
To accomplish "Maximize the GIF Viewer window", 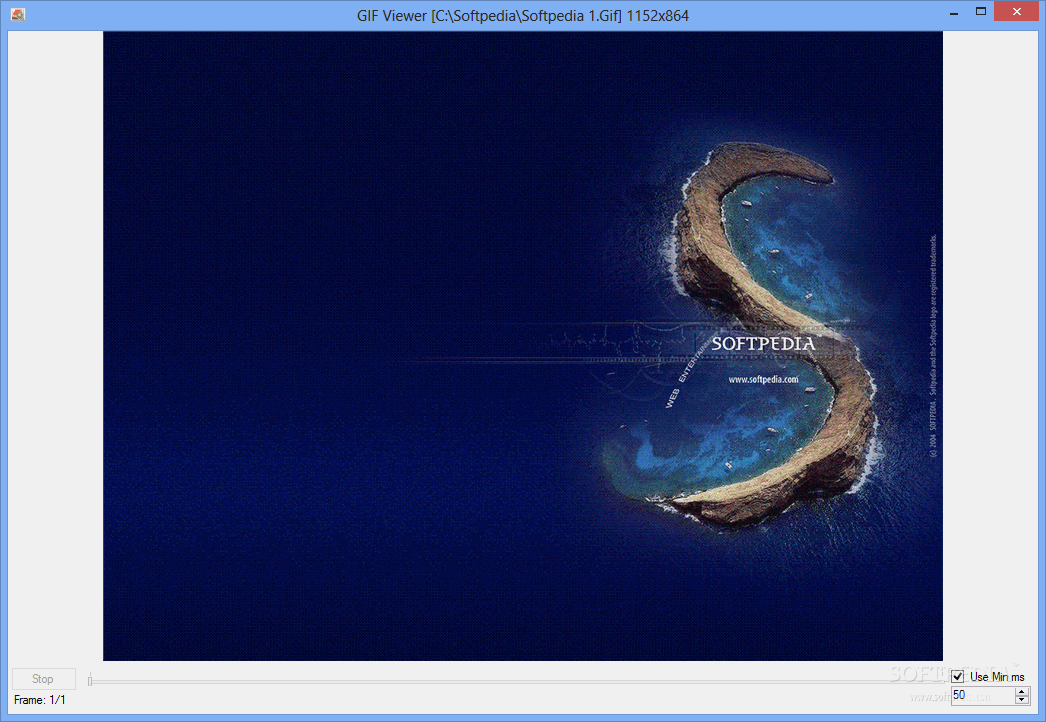I will pos(981,11).
